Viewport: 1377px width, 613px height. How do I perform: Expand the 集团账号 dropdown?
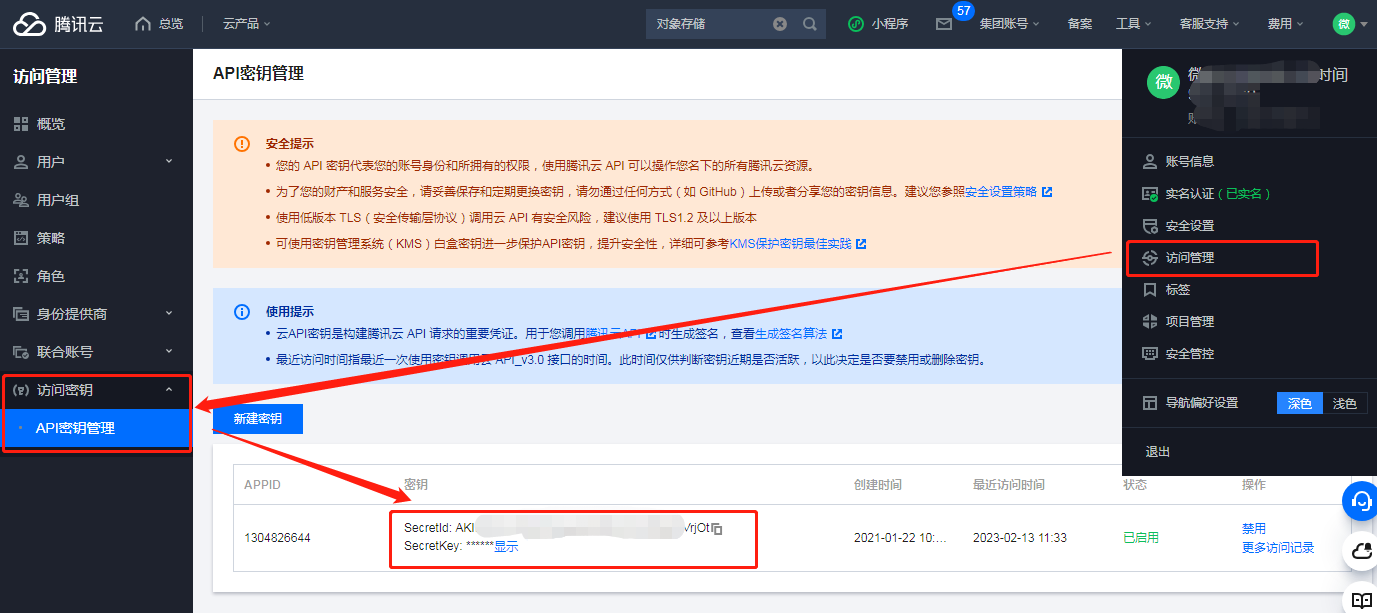[1010, 24]
